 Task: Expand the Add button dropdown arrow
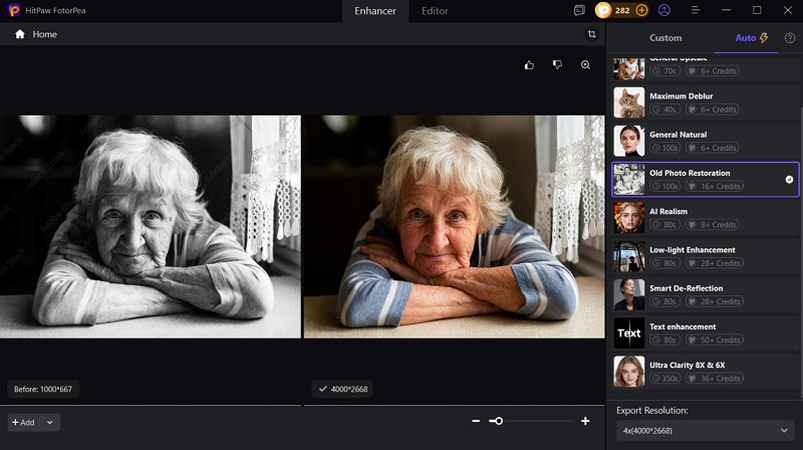point(50,422)
